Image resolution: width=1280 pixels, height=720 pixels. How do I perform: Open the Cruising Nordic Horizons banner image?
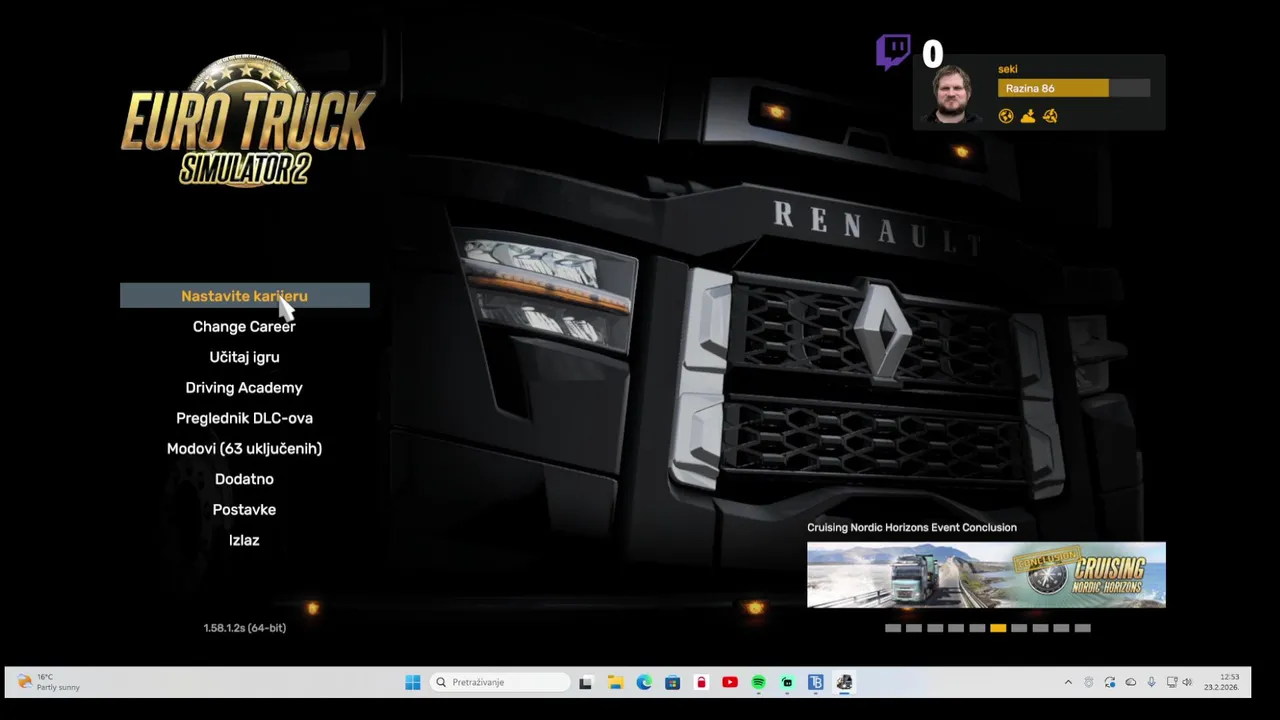click(986, 575)
